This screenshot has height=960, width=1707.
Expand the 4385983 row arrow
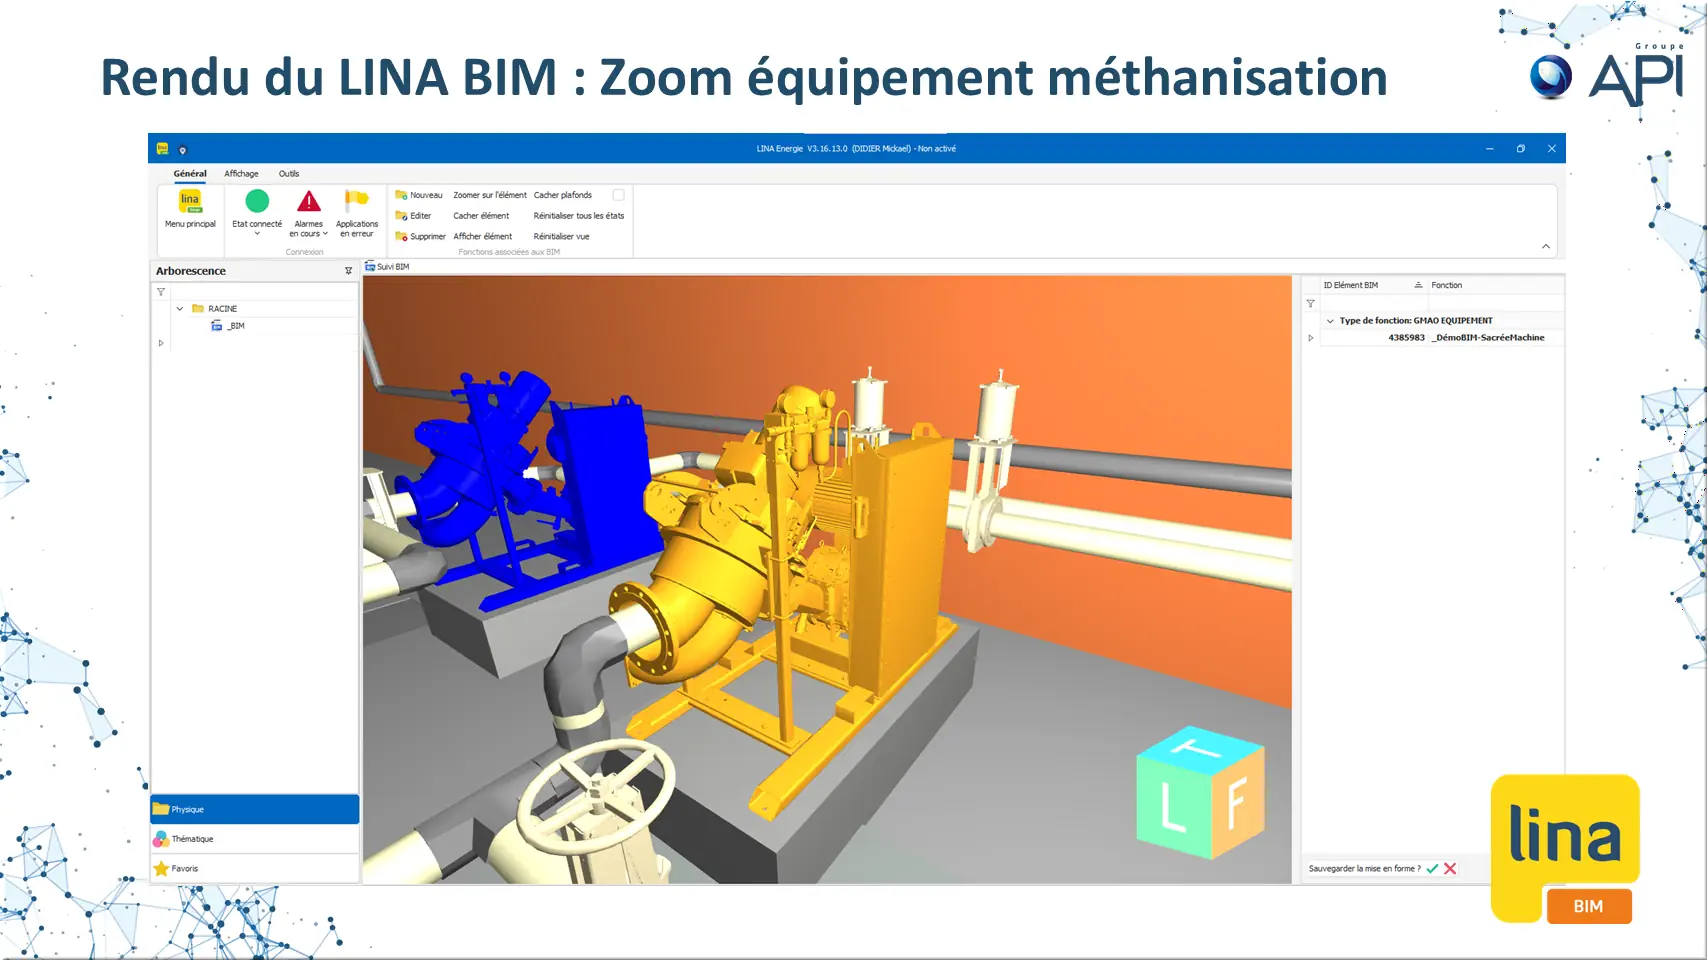pyautogui.click(x=1311, y=338)
